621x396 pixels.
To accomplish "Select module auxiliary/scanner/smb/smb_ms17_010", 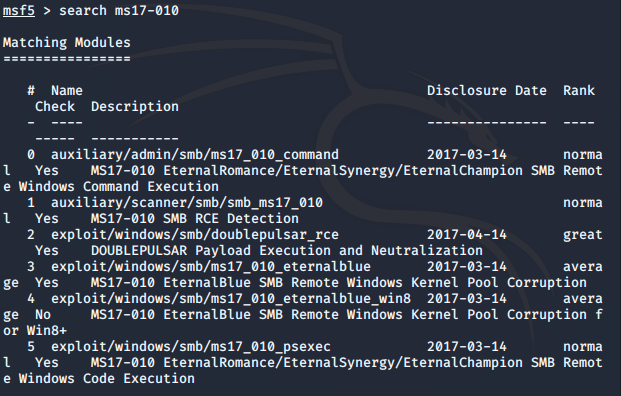I will pos(187,203).
